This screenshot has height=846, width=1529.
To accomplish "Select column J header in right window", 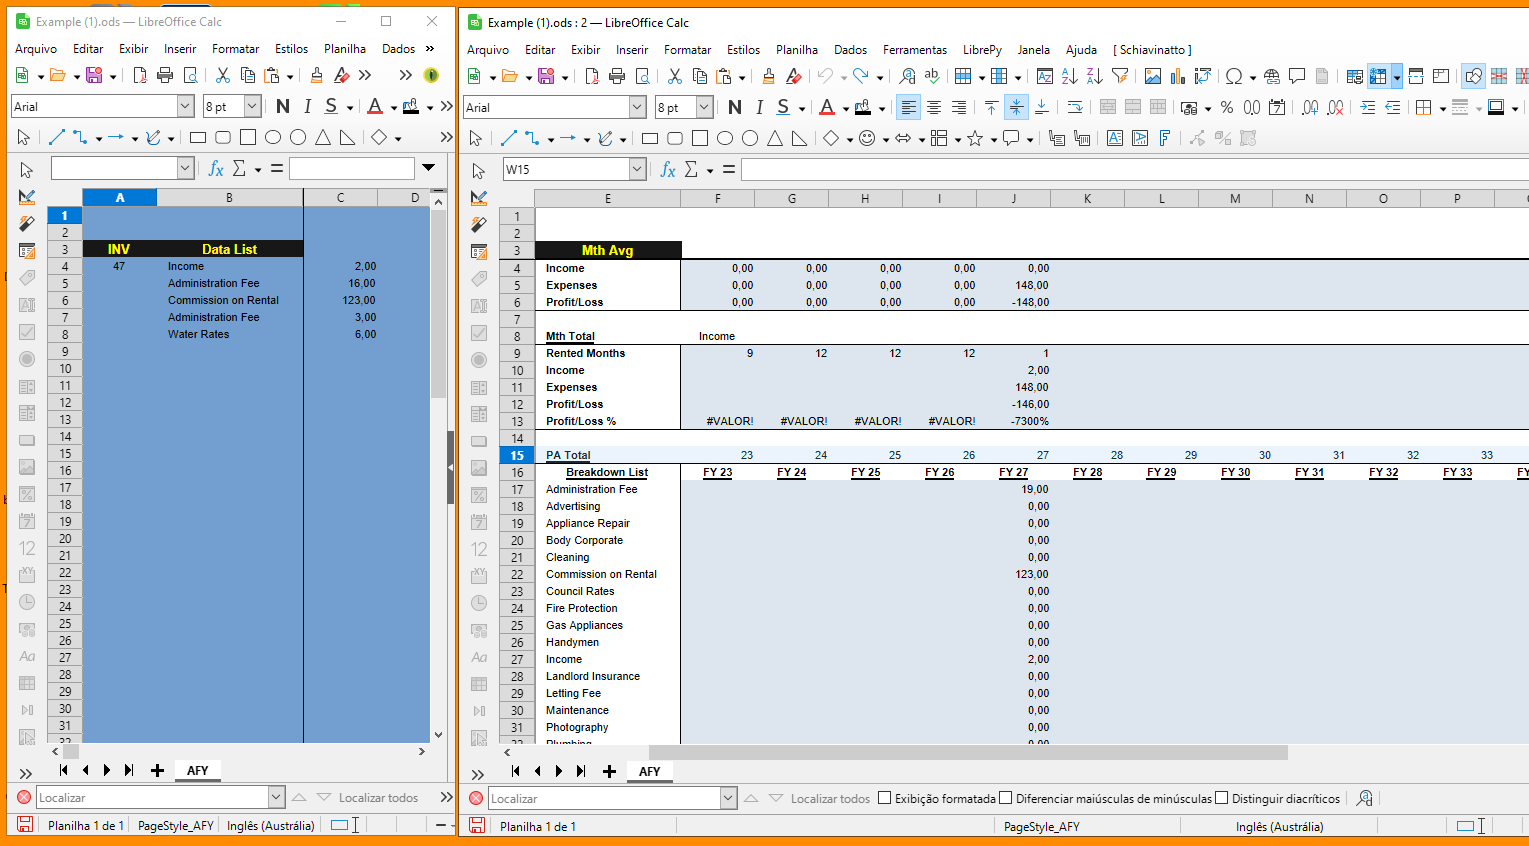I will (1013, 198).
